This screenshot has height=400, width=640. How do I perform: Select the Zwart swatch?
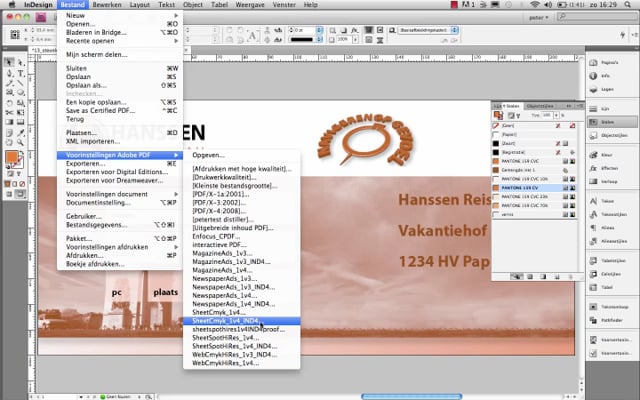click(535, 144)
